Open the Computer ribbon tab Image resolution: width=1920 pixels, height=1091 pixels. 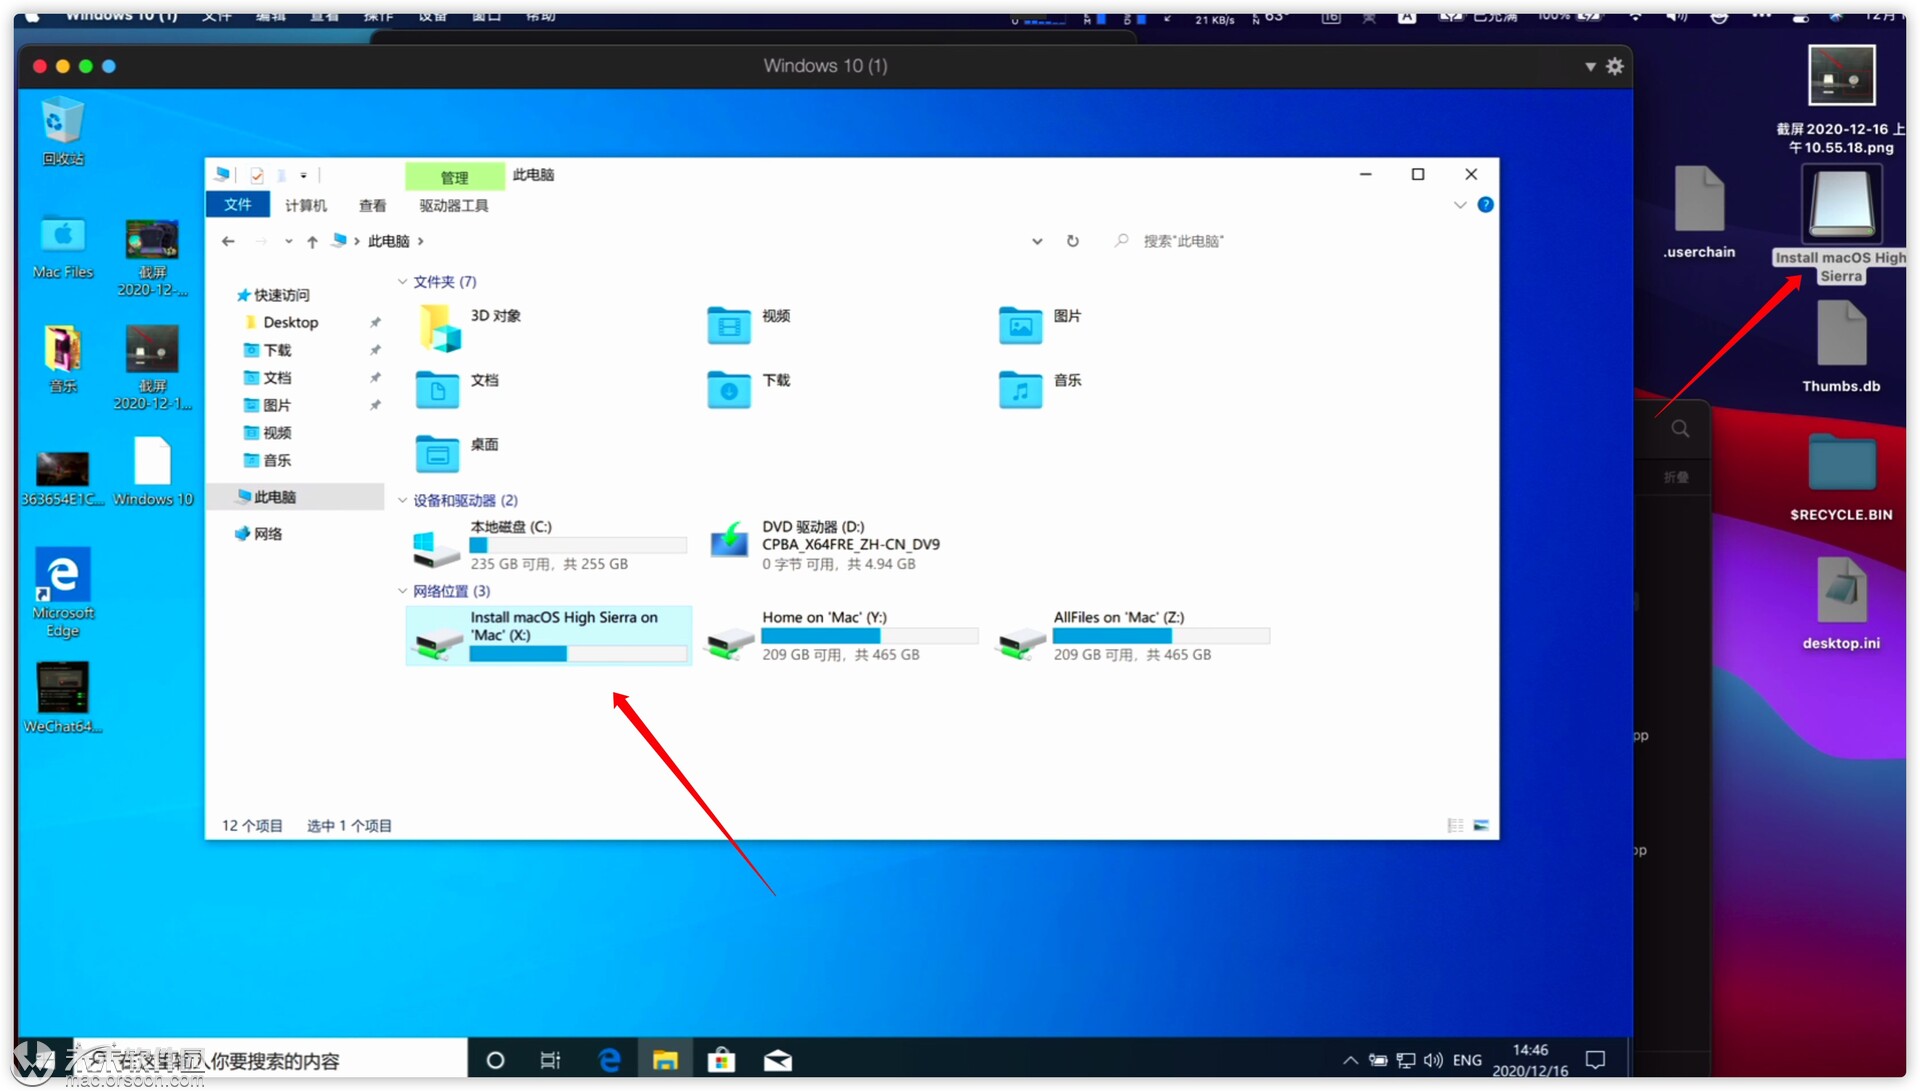(x=305, y=205)
